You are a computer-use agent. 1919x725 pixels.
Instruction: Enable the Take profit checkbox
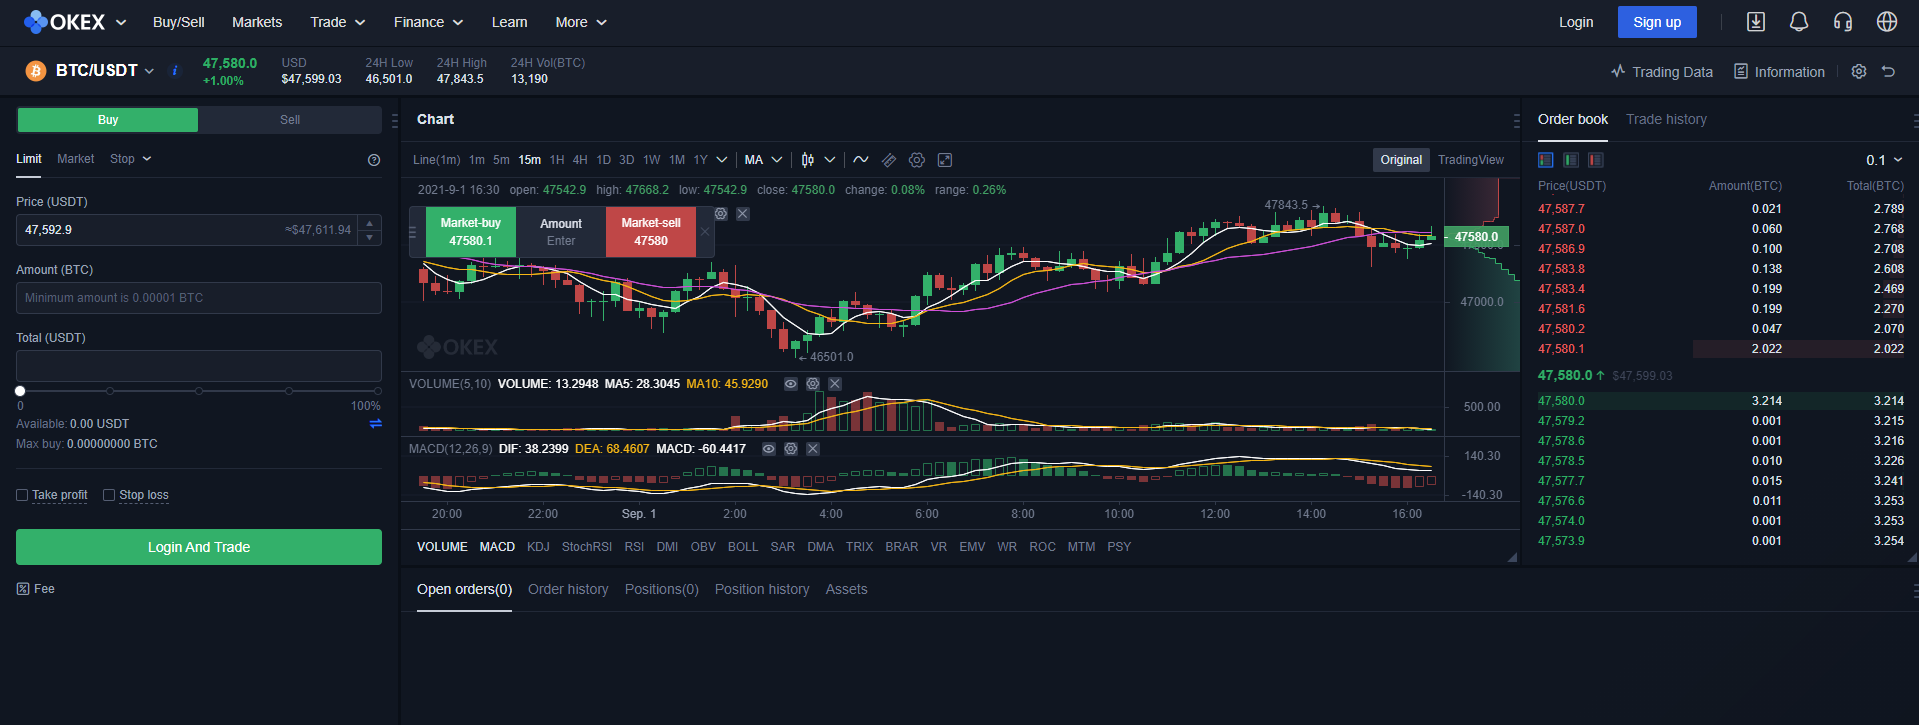(x=22, y=495)
